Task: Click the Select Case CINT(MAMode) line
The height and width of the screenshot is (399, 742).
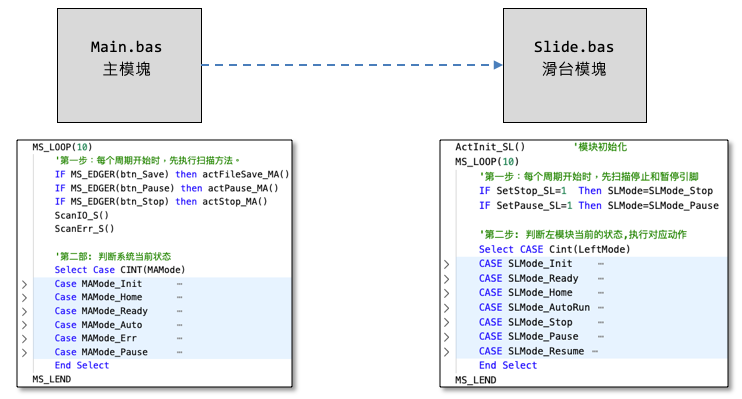Action: click(120, 270)
